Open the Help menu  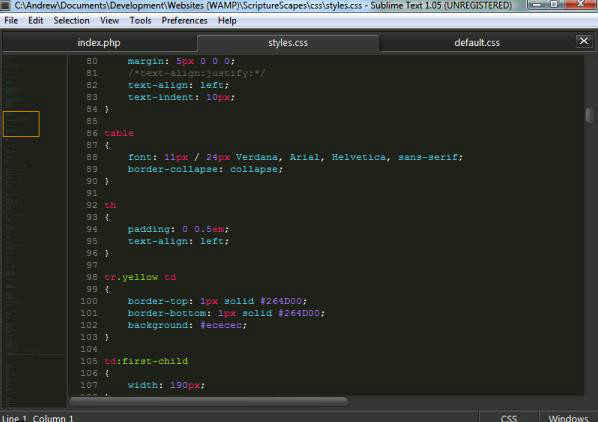pyautogui.click(x=227, y=21)
